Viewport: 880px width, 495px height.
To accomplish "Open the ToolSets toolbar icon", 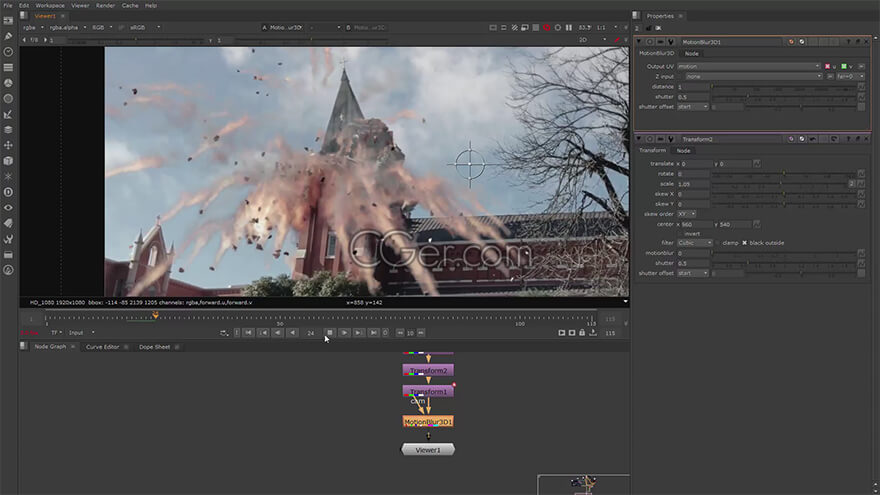I will pyautogui.click(x=8, y=239).
